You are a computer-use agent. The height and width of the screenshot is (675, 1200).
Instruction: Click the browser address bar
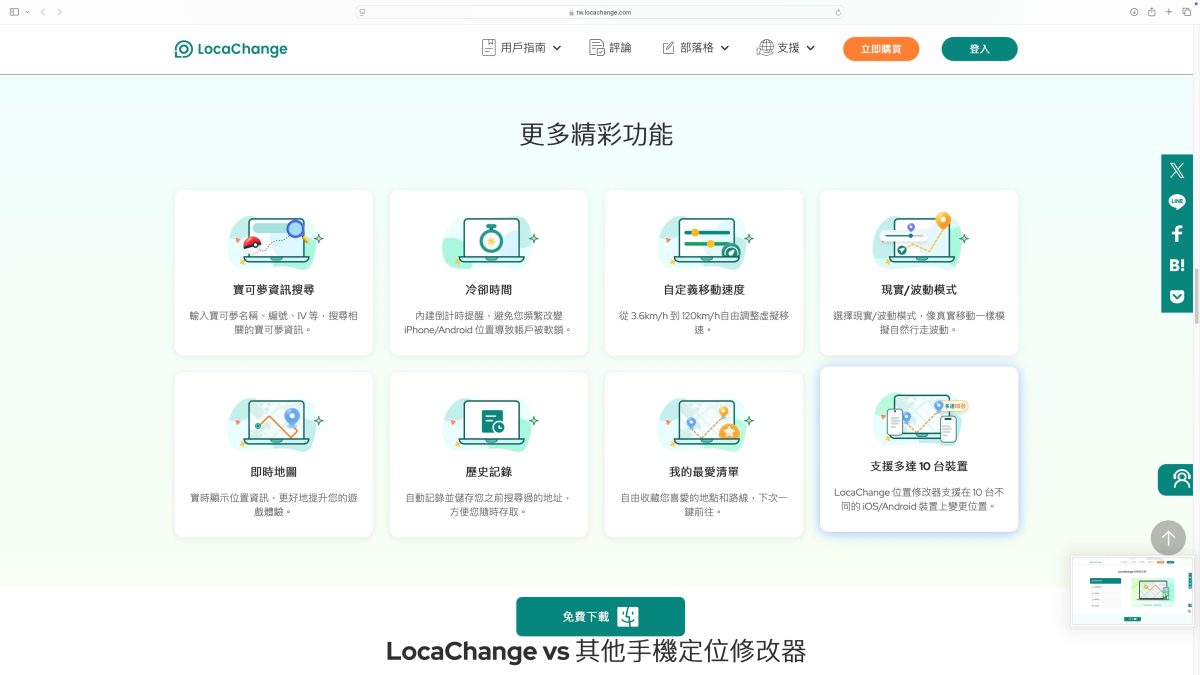tap(600, 12)
